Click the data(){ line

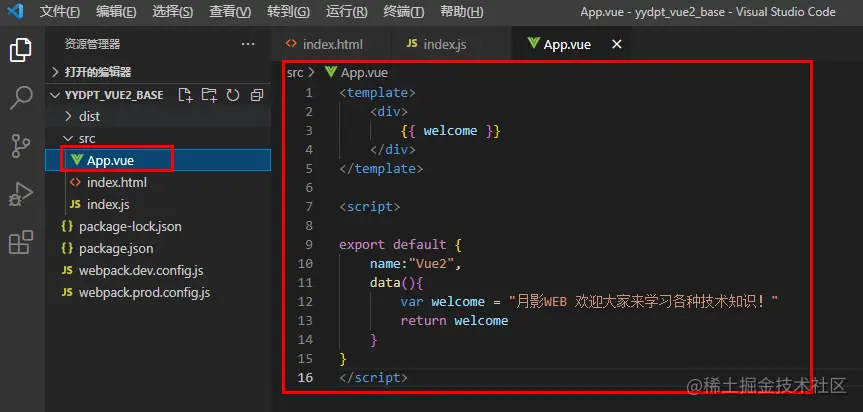pos(396,283)
